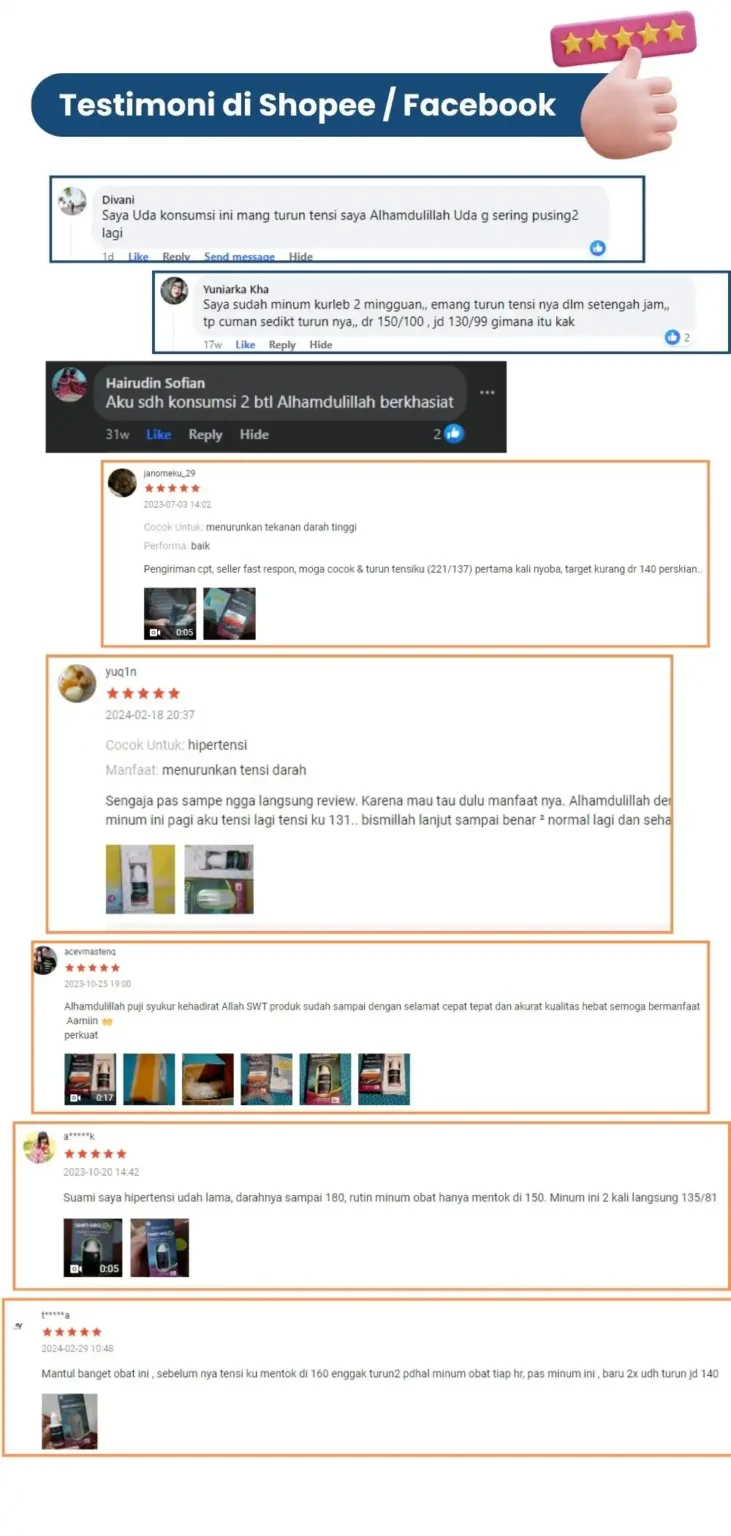Play the 0:05 video in janomeku_29's review
This screenshot has height=1536, width=731.
[x=170, y=613]
